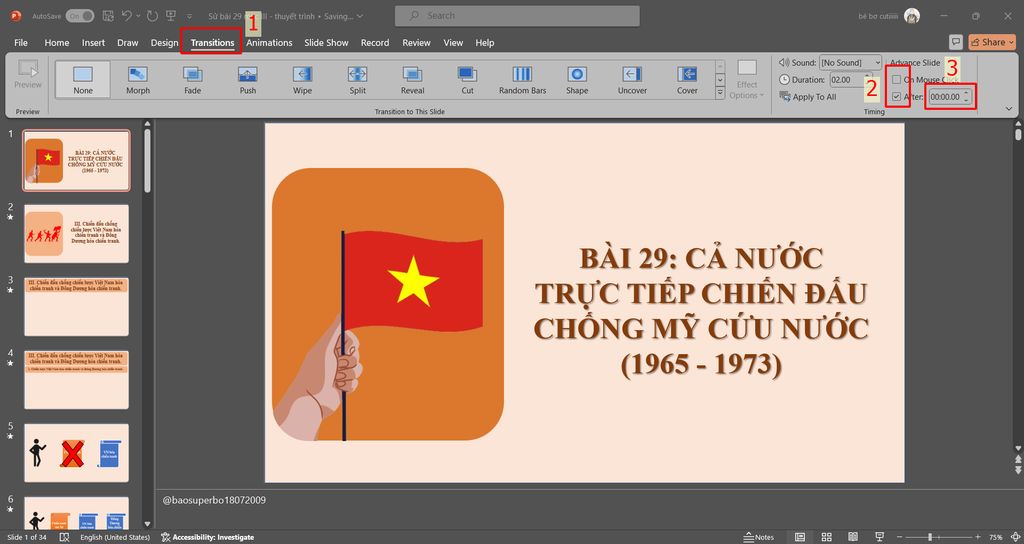Image resolution: width=1024 pixels, height=544 pixels.
Task: Open the Slide Show tab
Action: (x=326, y=42)
